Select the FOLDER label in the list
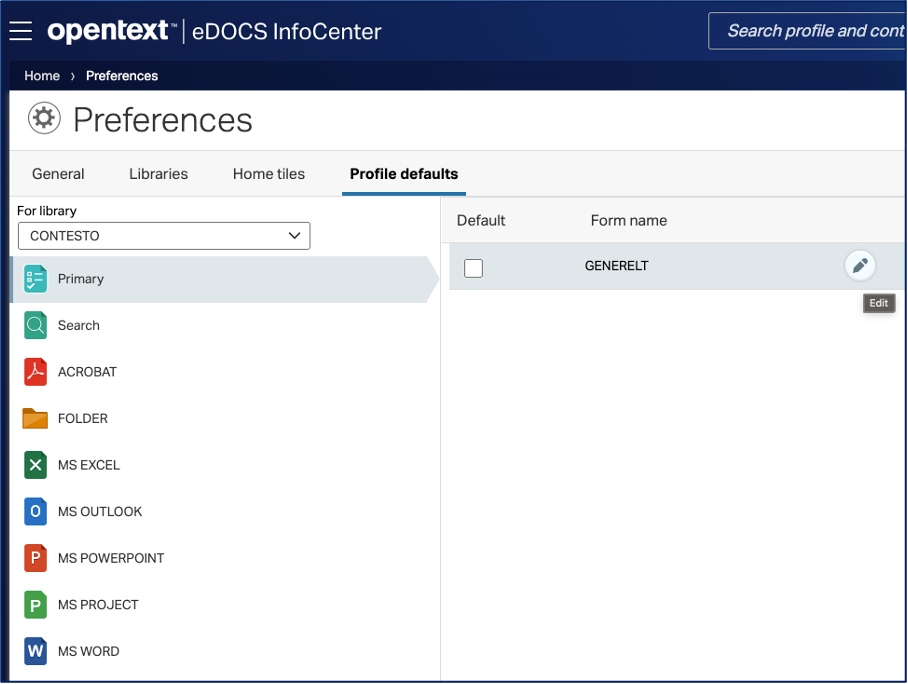The image size is (908, 684). click(83, 418)
